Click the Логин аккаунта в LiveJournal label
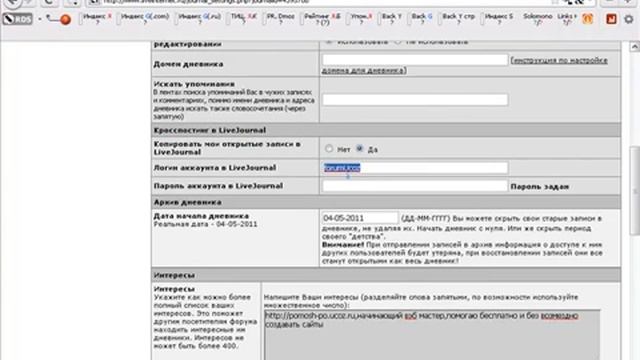 click(x=215, y=168)
